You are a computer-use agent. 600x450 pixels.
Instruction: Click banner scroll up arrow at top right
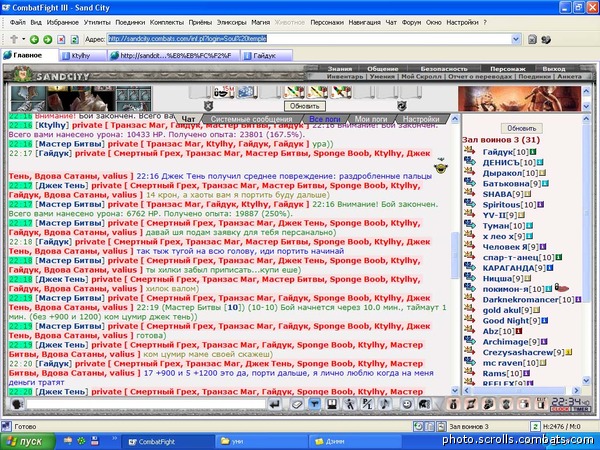(586, 91)
